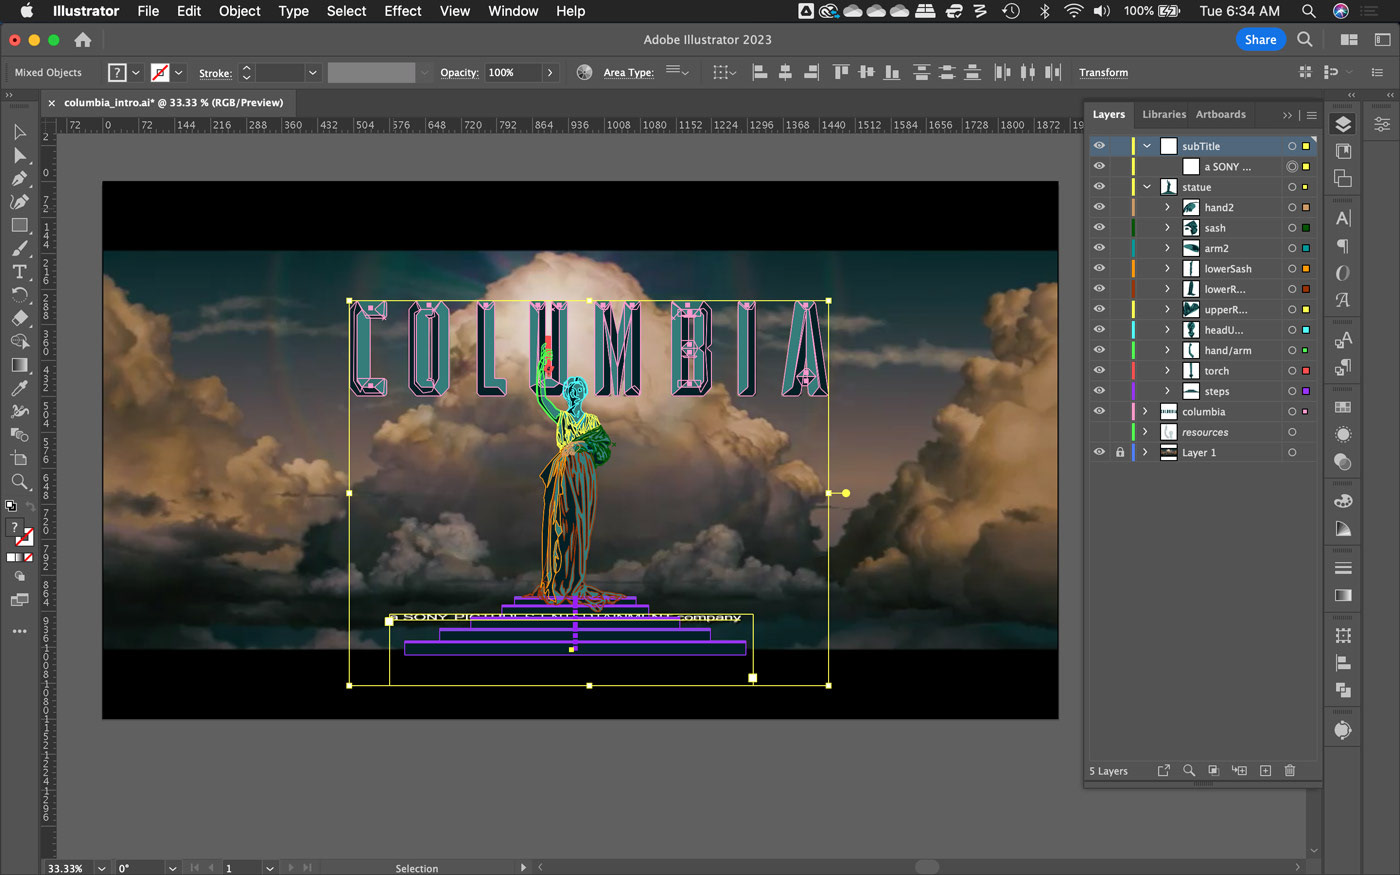Open the Character panel dock icon
Viewport: 1400px width, 875px height.
pos(1343,217)
